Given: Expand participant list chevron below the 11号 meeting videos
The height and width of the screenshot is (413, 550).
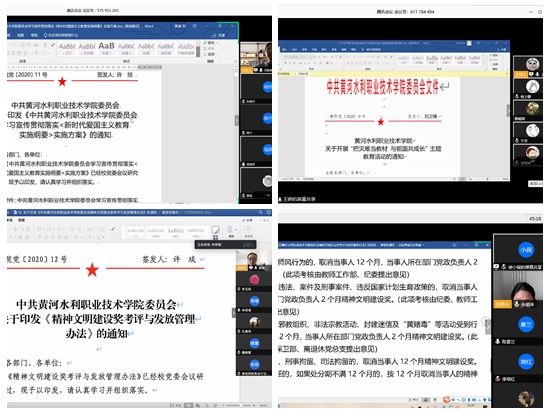Looking at the screenshot, I should [268, 195].
